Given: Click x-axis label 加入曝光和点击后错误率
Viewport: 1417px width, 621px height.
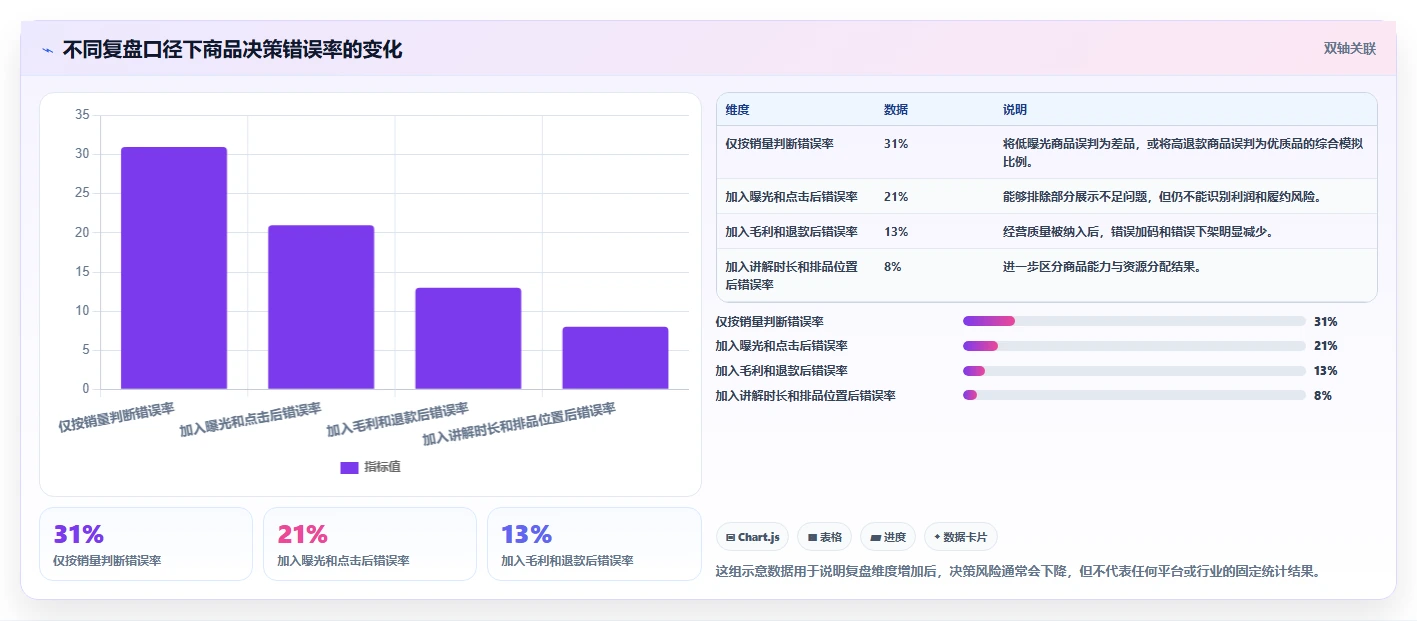Looking at the screenshot, I should pyautogui.click(x=251, y=420).
